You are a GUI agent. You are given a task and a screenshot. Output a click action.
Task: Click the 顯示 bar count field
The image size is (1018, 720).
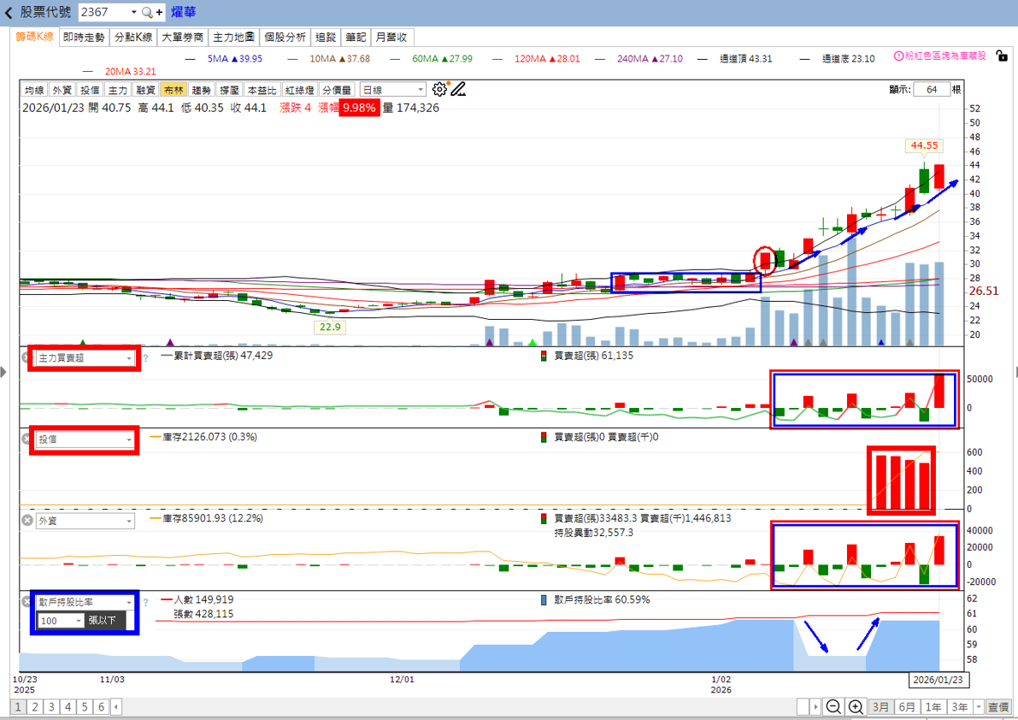point(932,90)
